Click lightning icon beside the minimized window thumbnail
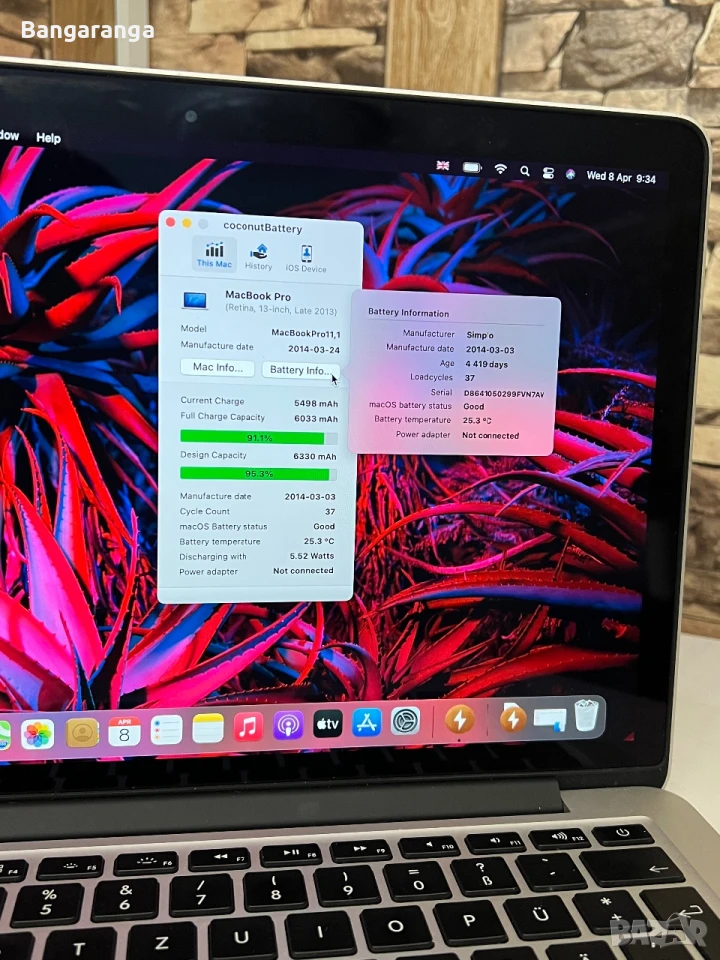 (x=513, y=718)
